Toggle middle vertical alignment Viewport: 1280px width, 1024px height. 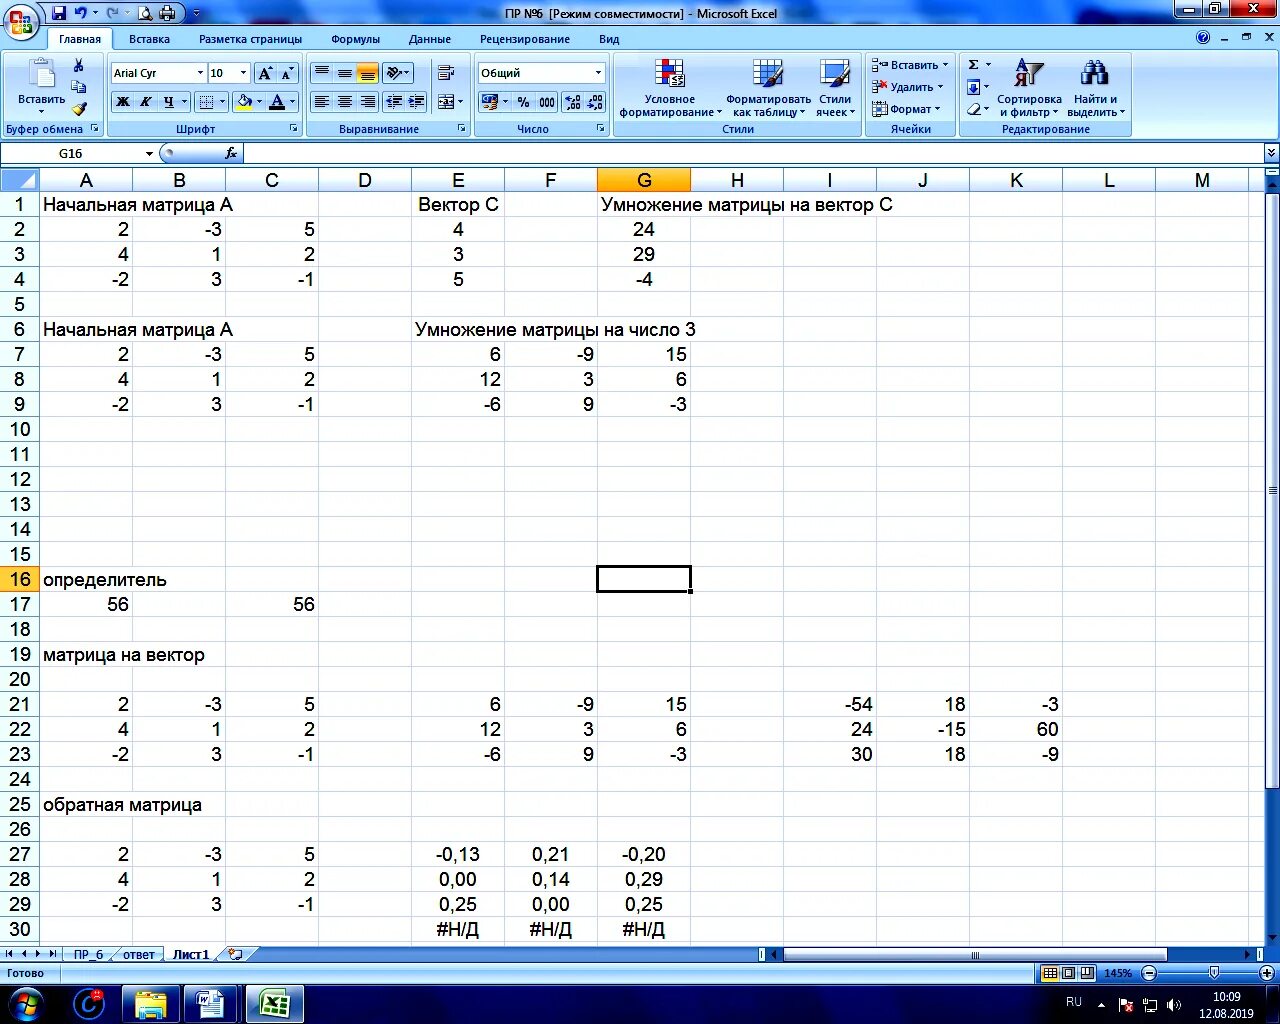345,73
